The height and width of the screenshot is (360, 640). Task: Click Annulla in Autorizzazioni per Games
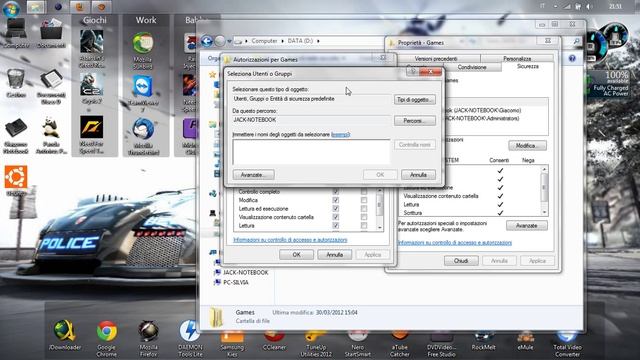(335, 255)
